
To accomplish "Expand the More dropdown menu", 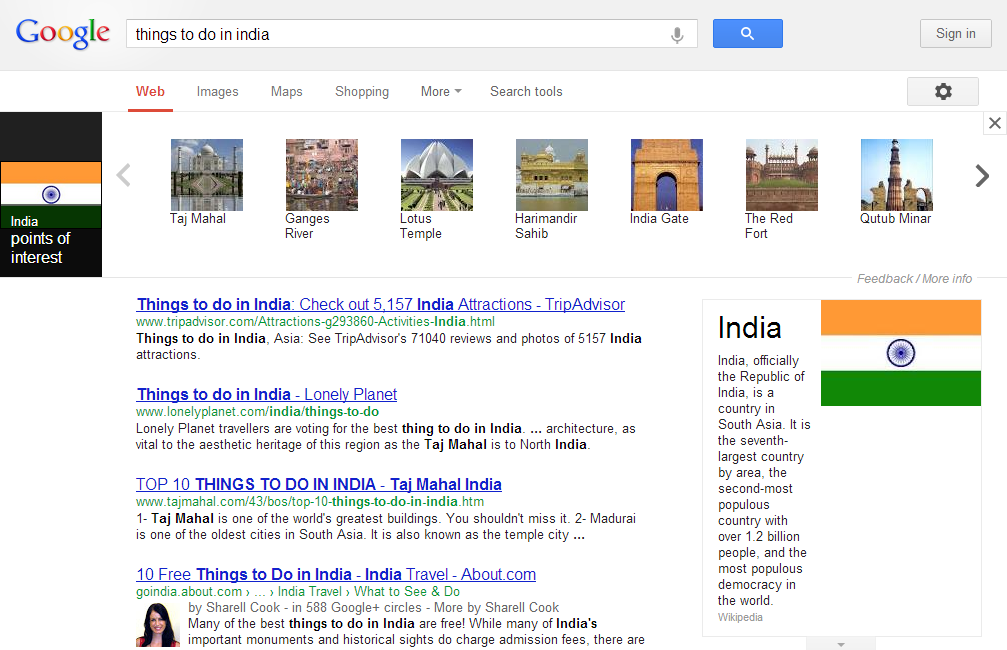I will [x=441, y=92].
